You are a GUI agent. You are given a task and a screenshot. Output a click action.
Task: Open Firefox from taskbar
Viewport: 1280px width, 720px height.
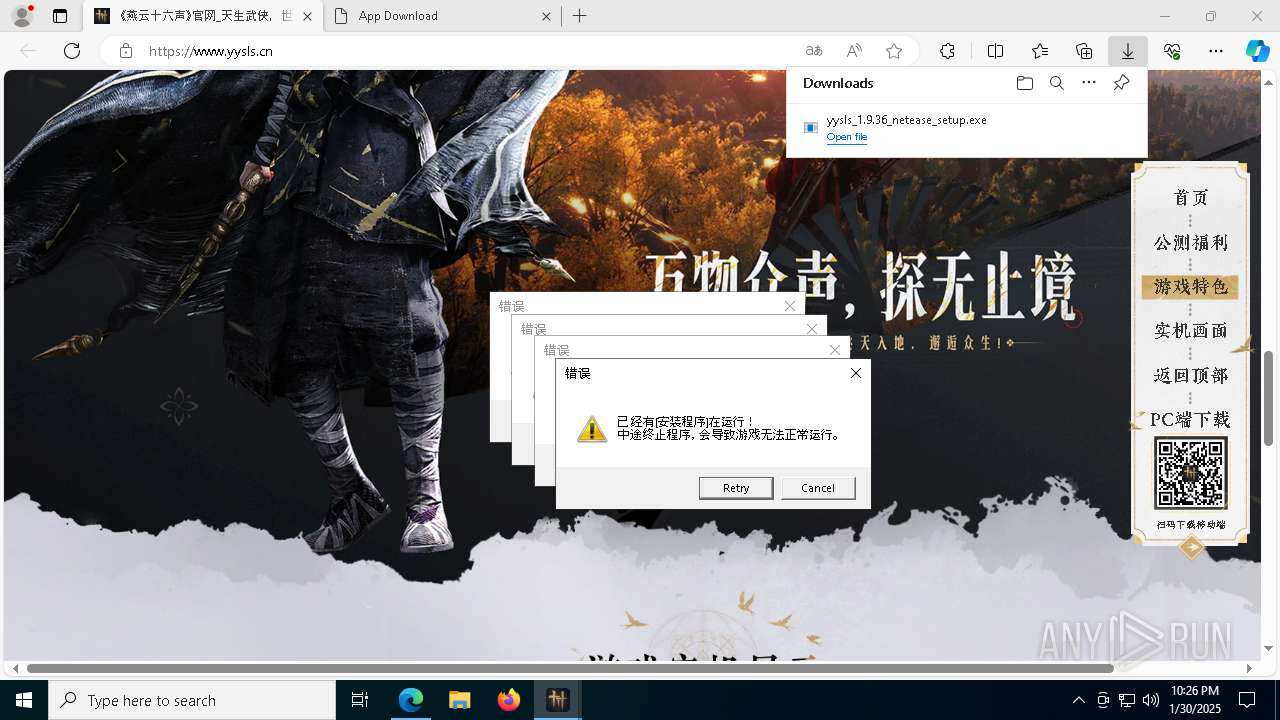(508, 700)
